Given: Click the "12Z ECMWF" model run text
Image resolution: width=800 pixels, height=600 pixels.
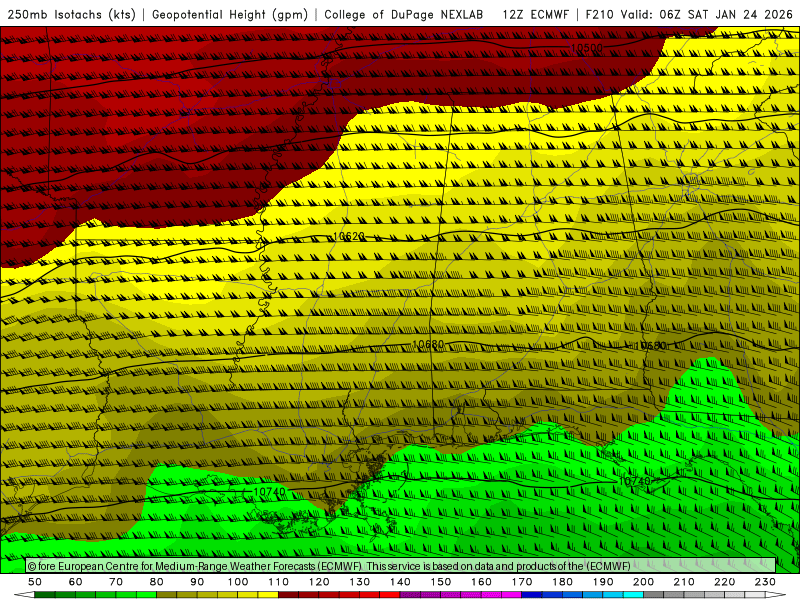Looking at the screenshot, I should 535,14.
